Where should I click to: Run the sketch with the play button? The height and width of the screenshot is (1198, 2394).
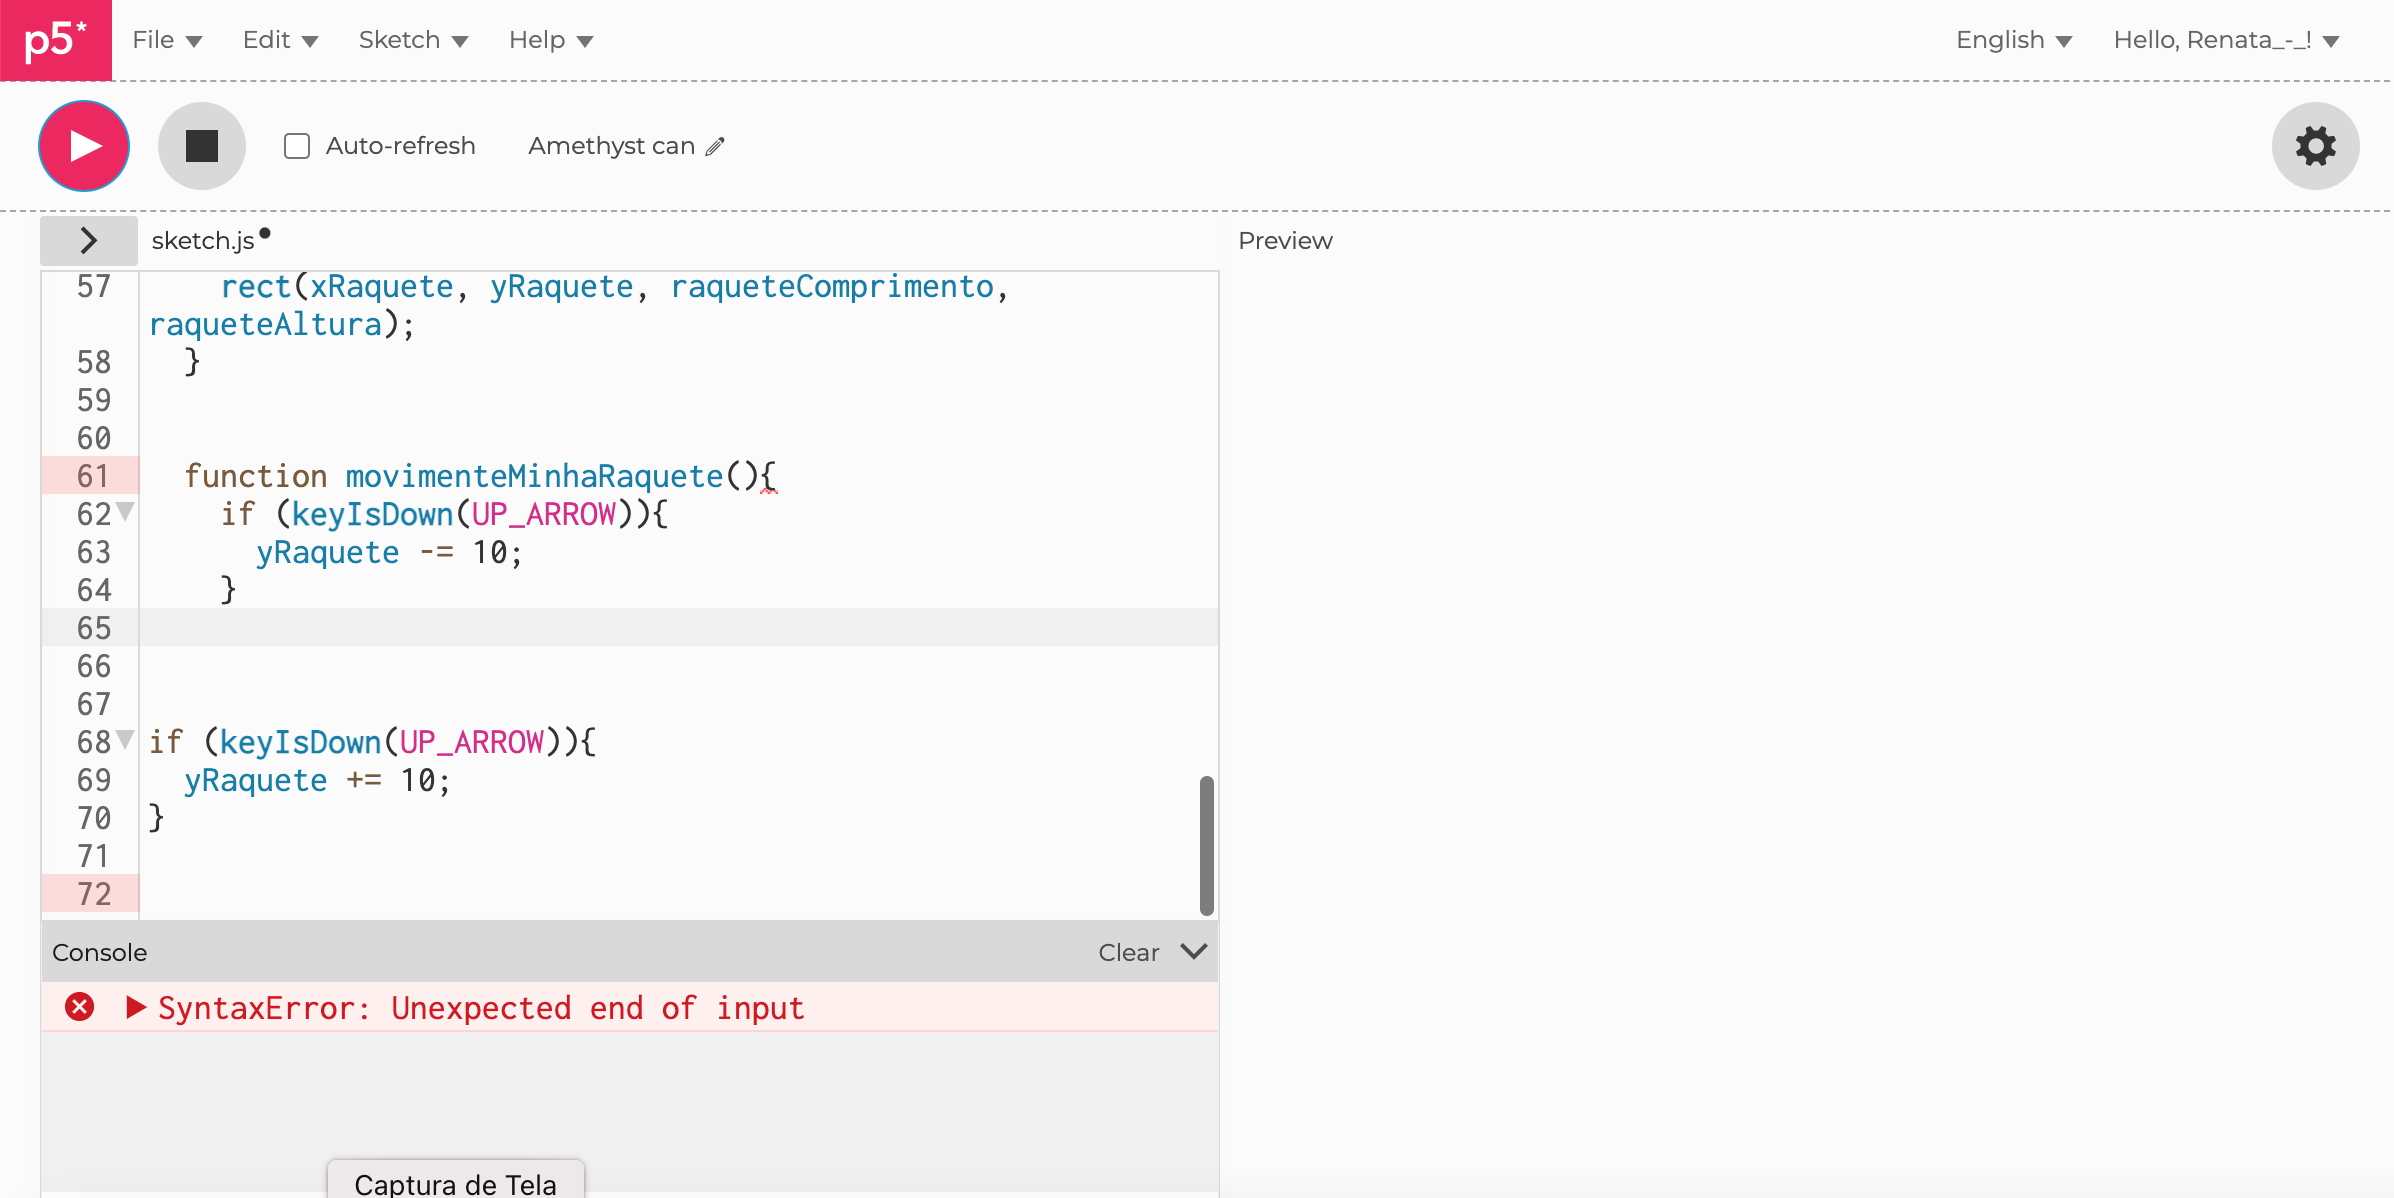tap(84, 146)
